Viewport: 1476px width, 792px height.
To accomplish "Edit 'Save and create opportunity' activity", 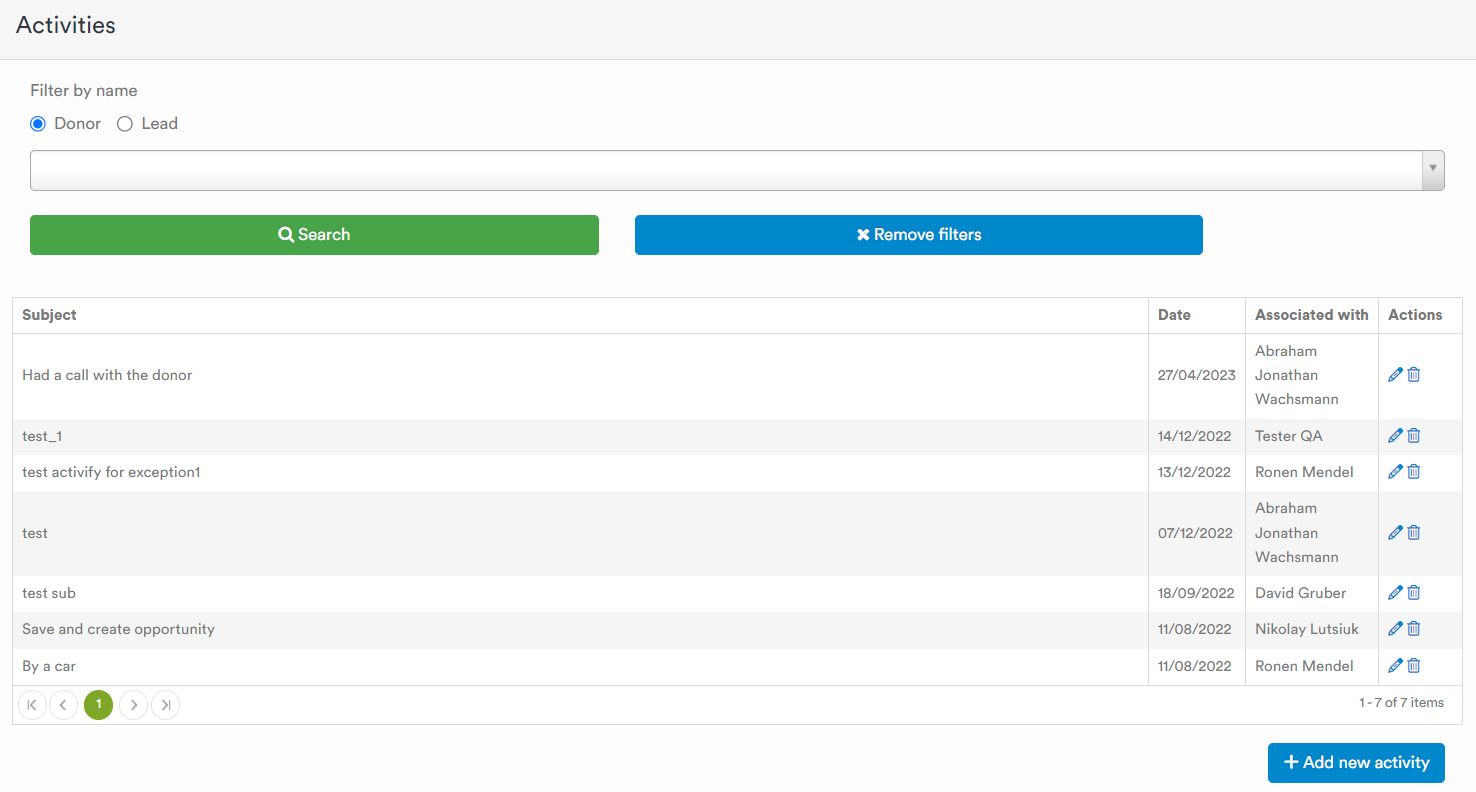I will [1396, 629].
